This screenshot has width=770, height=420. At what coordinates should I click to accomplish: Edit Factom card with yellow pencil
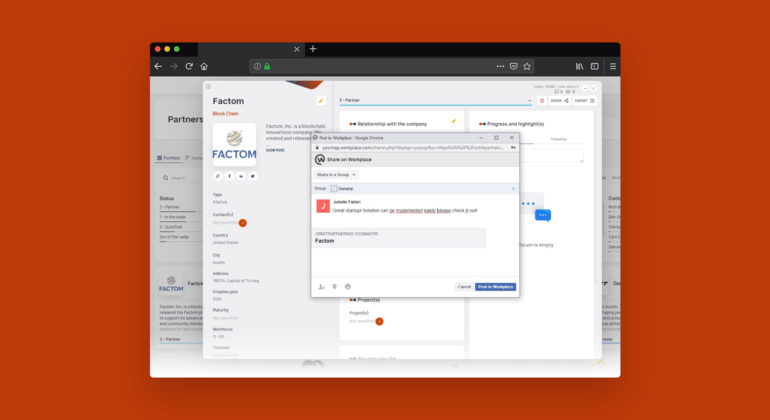pos(321,101)
